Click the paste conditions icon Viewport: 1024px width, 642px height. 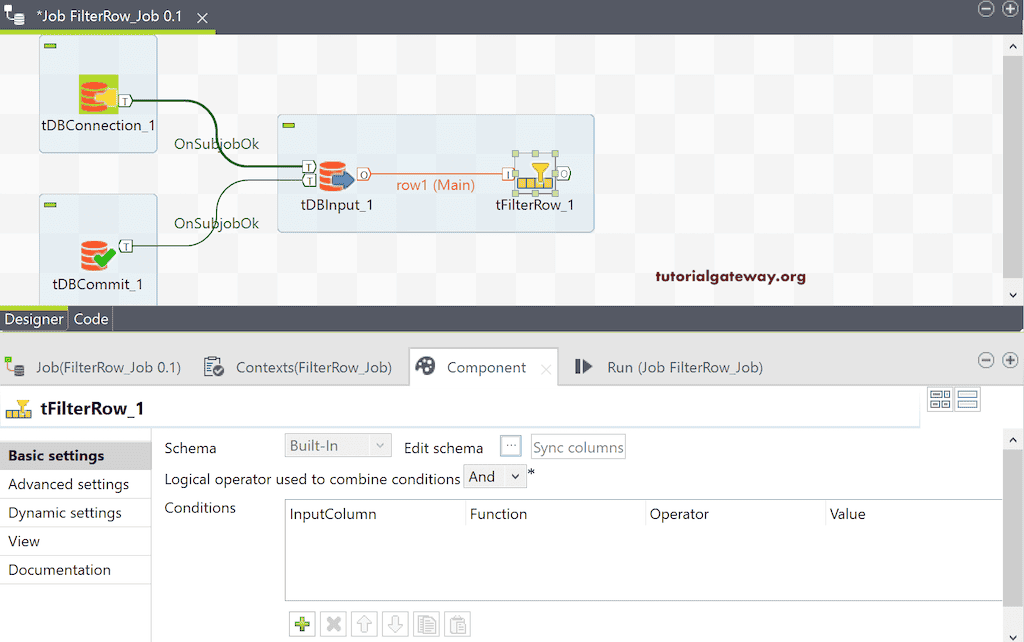coord(456,623)
